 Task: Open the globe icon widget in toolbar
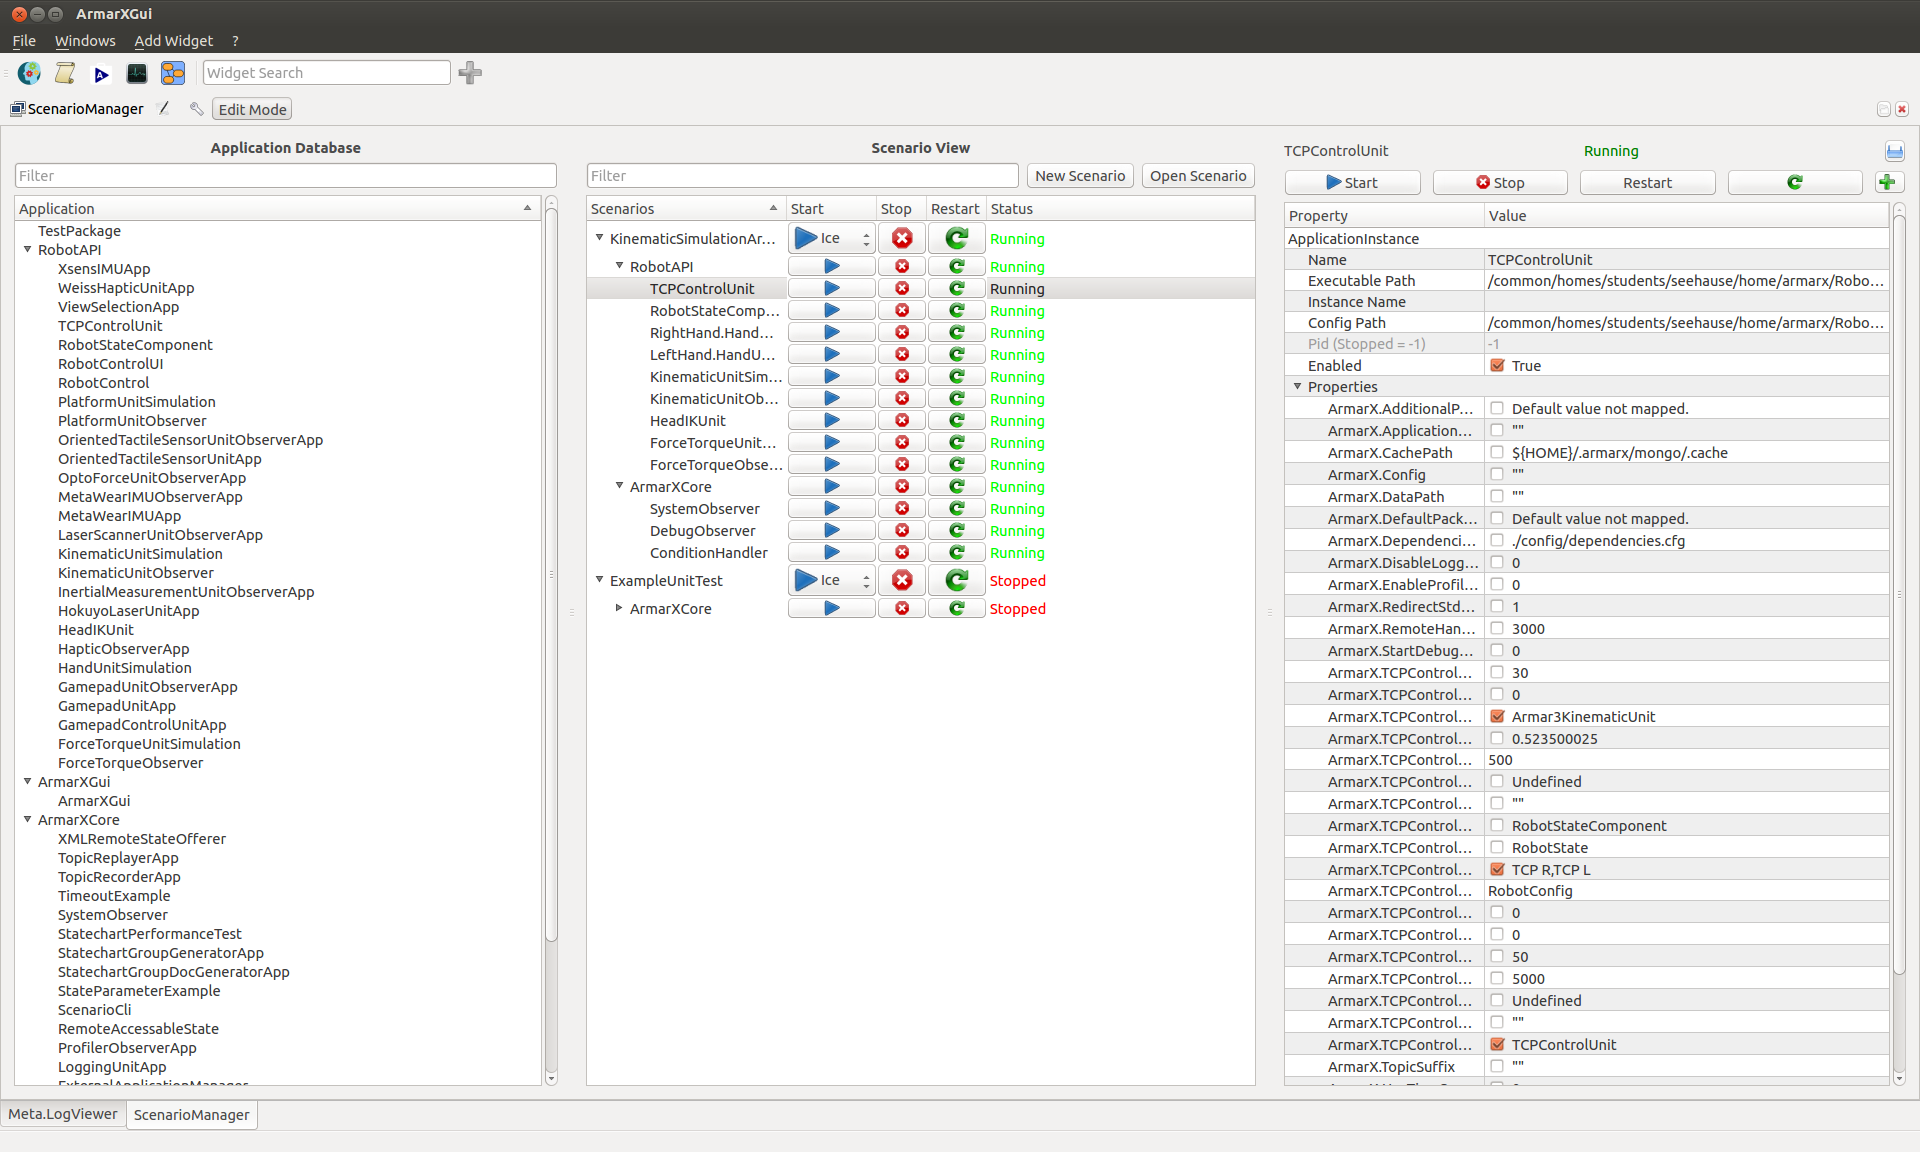[29, 73]
